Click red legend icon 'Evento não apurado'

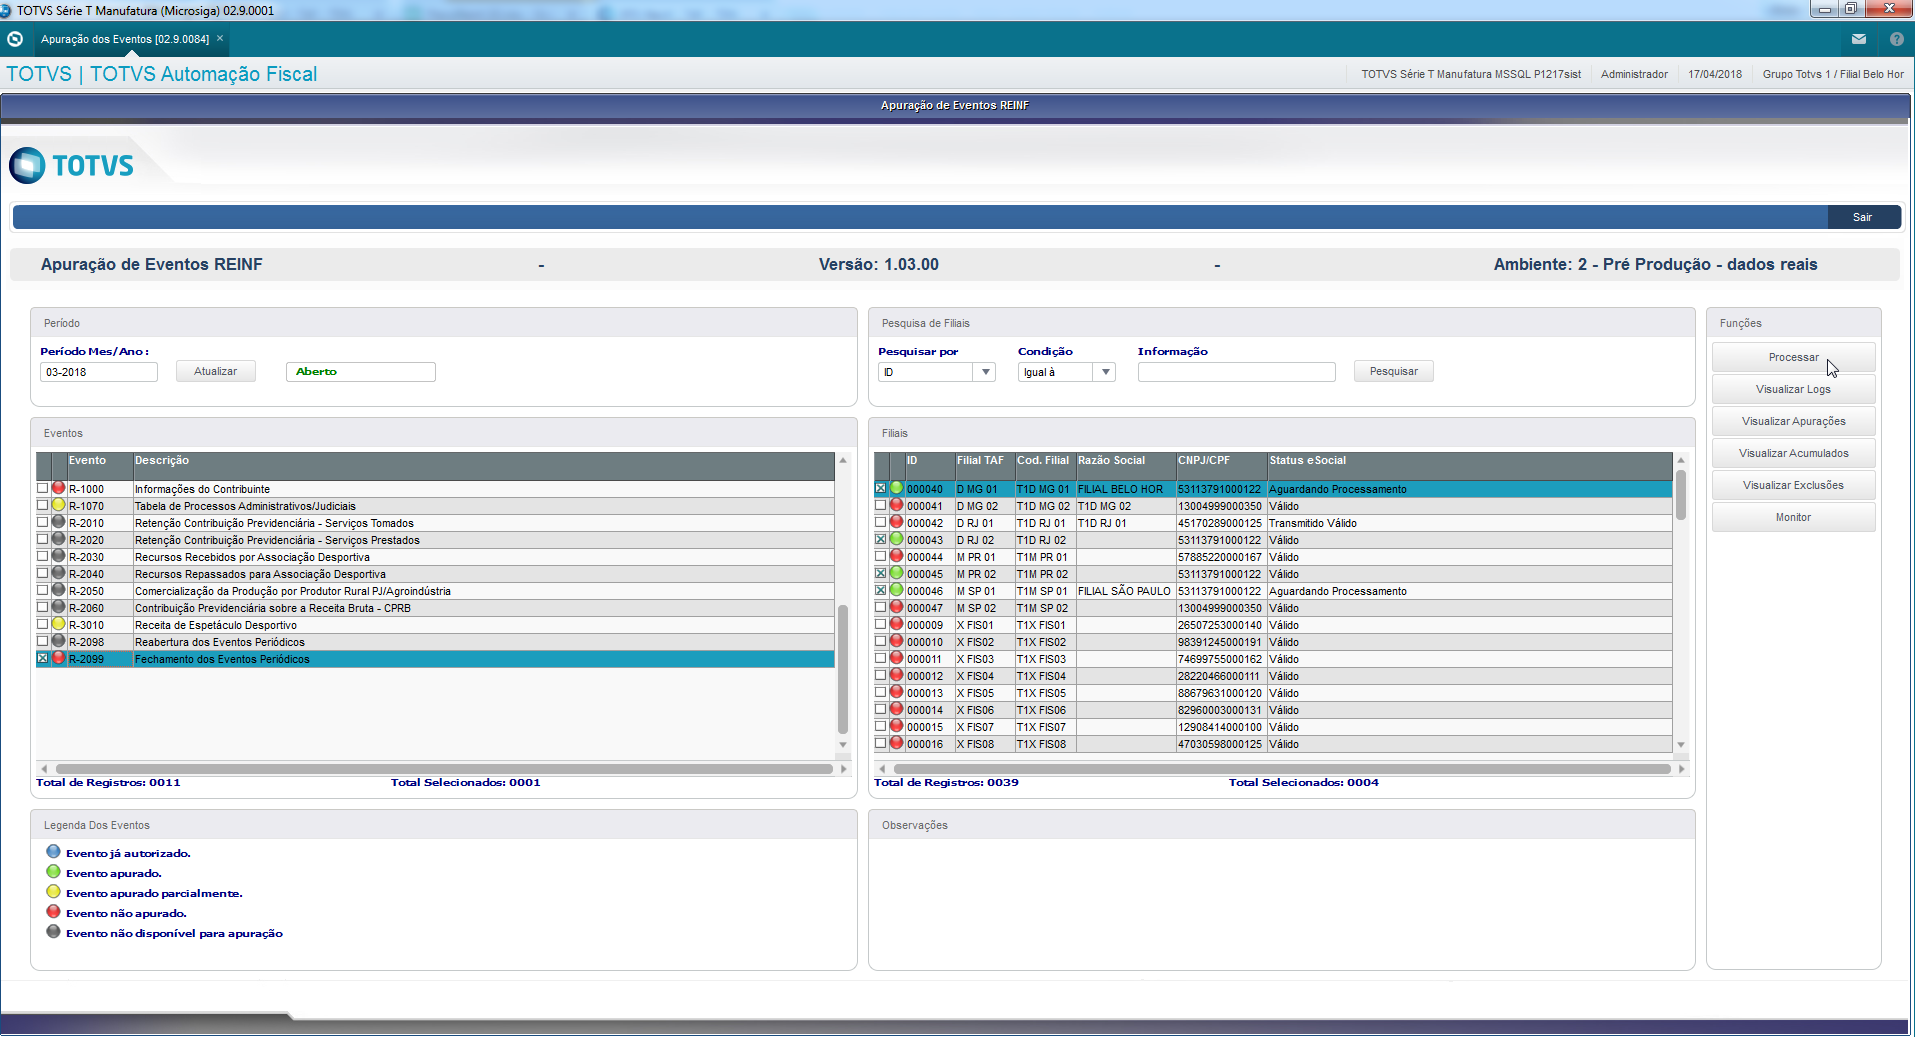pos(54,912)
